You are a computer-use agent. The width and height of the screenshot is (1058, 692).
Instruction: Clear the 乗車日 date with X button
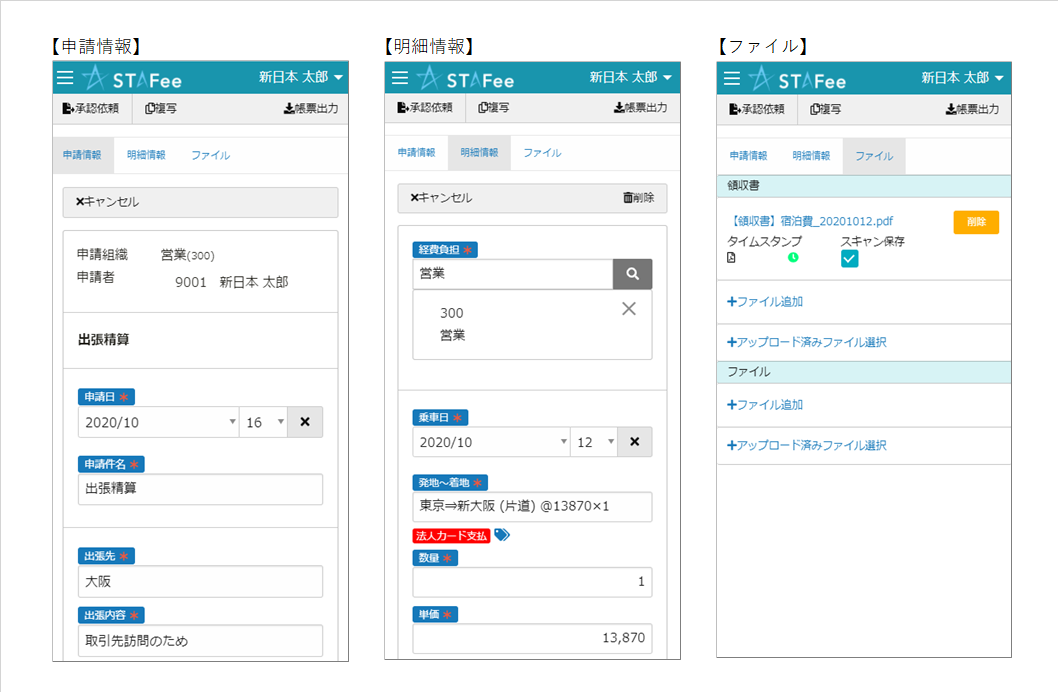coord(634,442)
